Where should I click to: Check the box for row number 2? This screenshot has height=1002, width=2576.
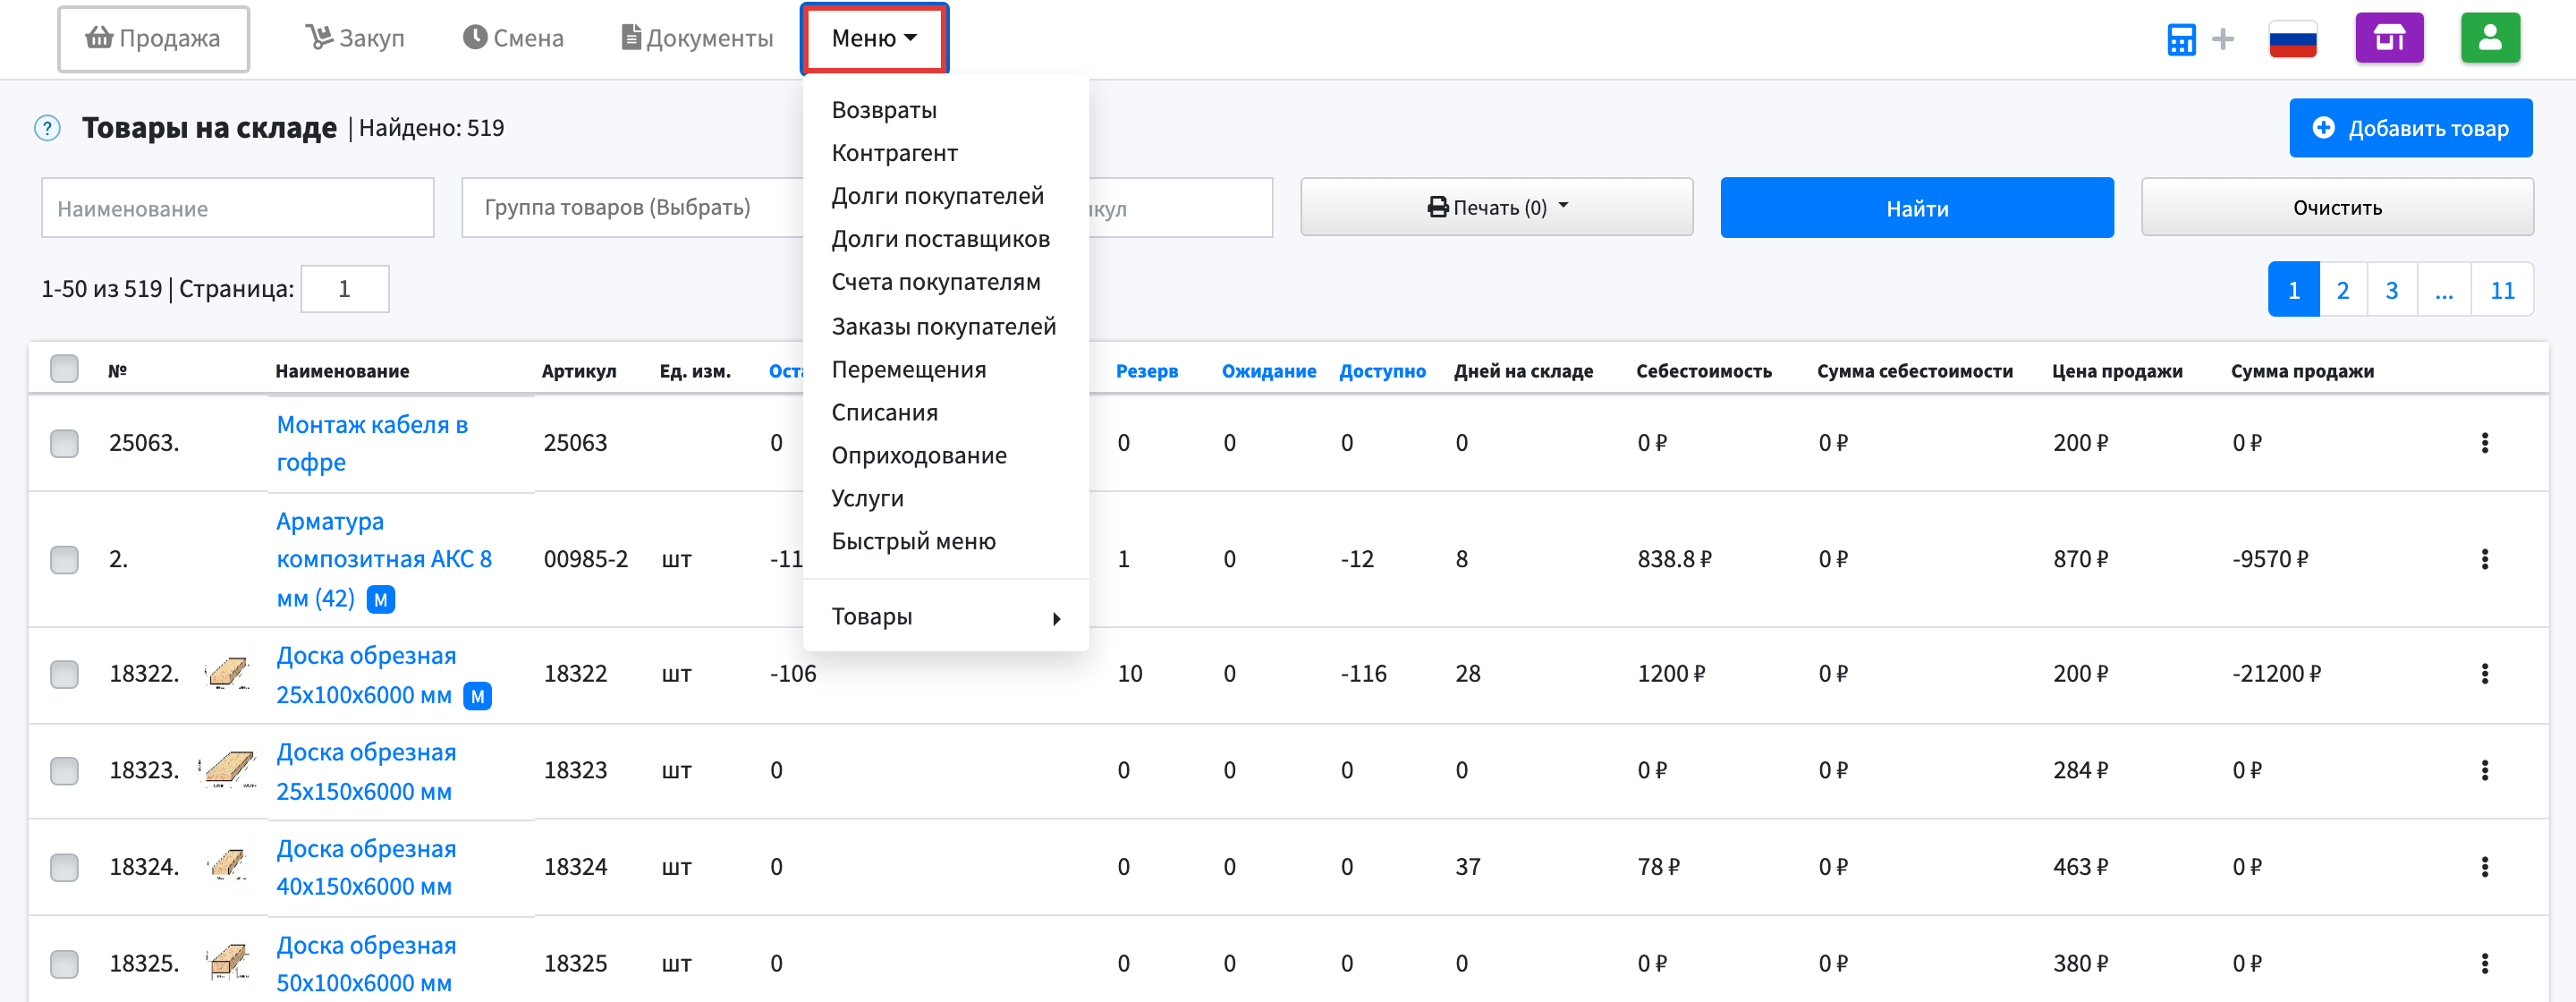pyautogui.click(x=65, y=559)
